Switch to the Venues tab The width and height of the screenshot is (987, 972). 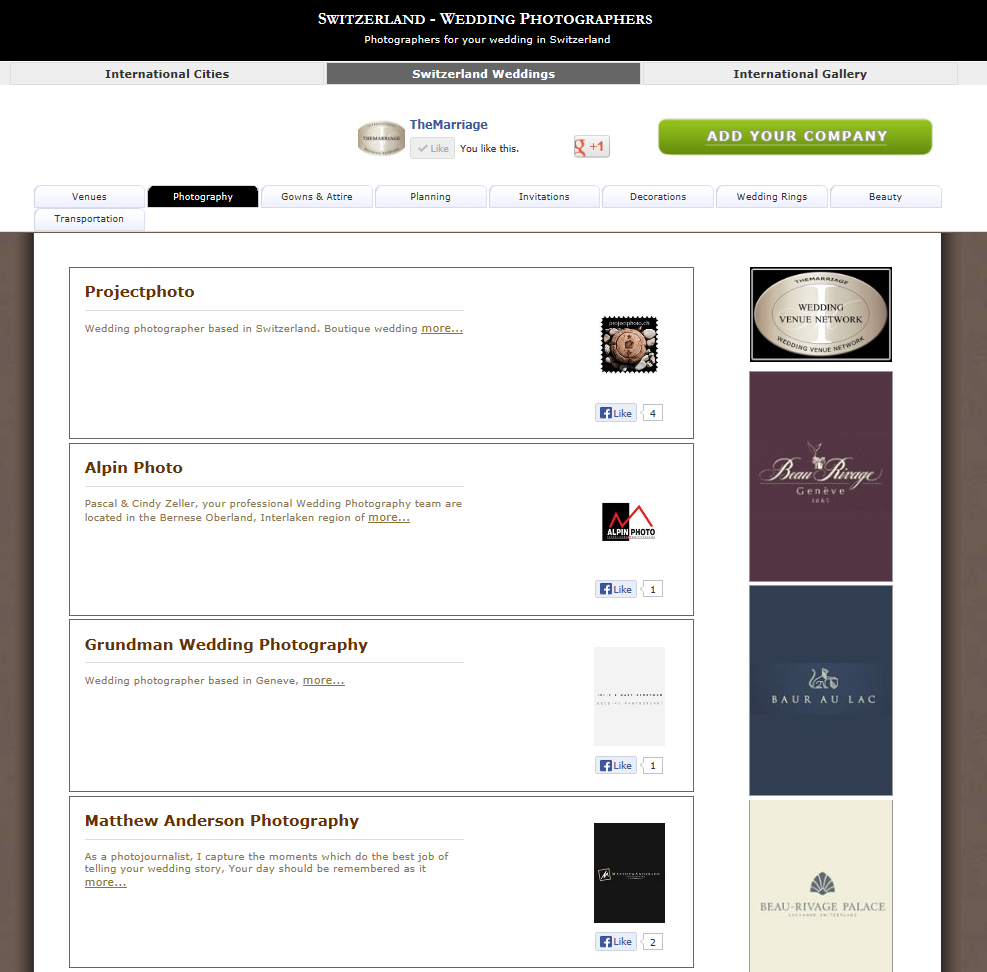point(89,197)
